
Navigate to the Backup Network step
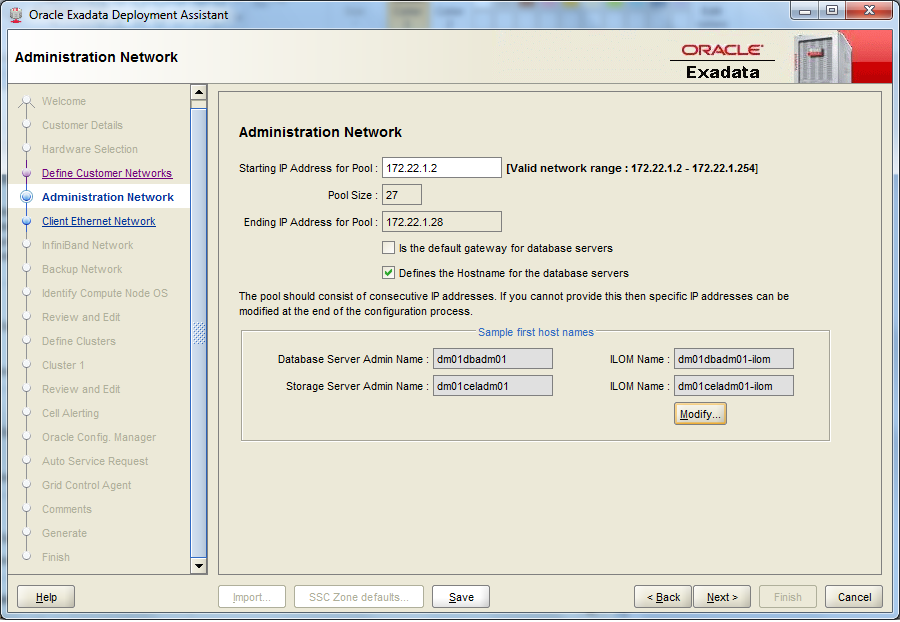(x=81, y=269)
